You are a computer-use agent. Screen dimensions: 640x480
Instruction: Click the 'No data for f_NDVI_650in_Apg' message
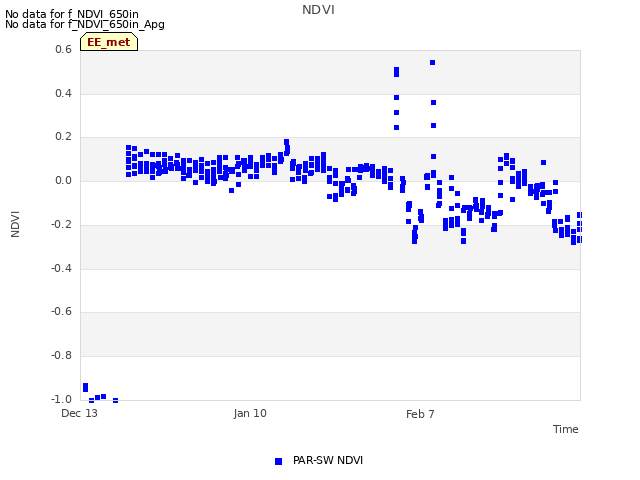click(85, 24)
